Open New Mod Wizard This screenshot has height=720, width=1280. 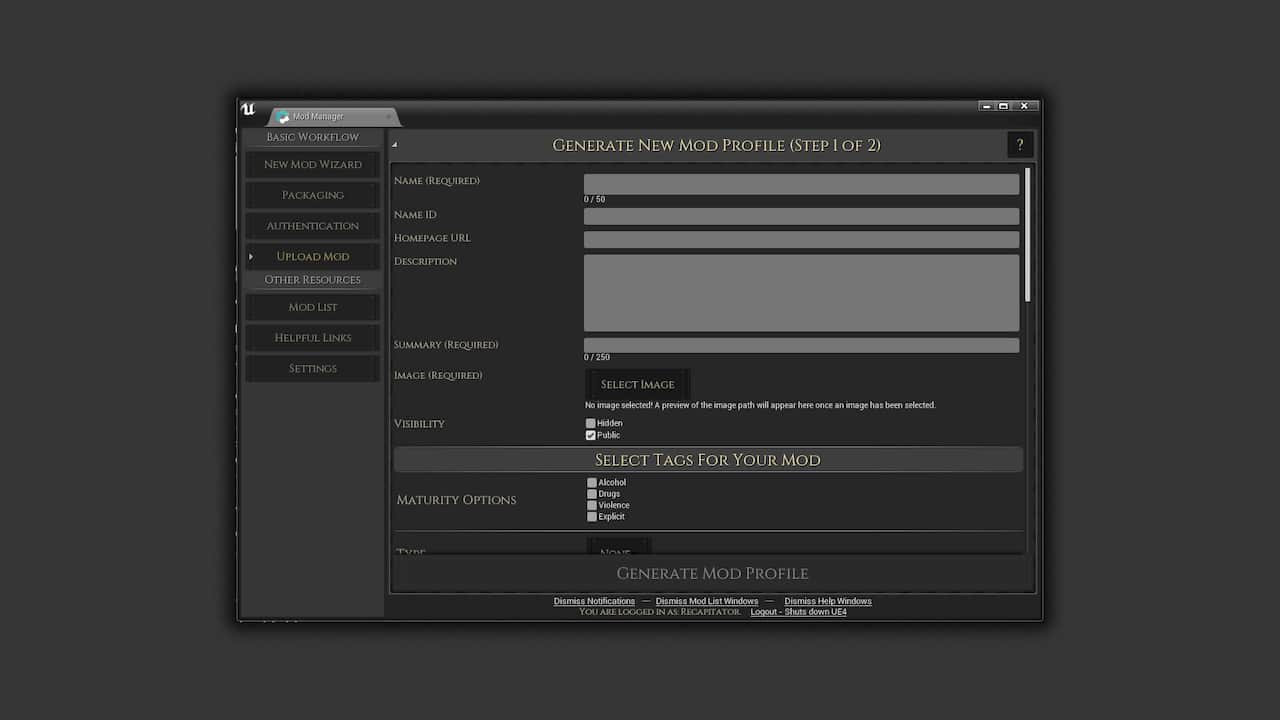313,164
